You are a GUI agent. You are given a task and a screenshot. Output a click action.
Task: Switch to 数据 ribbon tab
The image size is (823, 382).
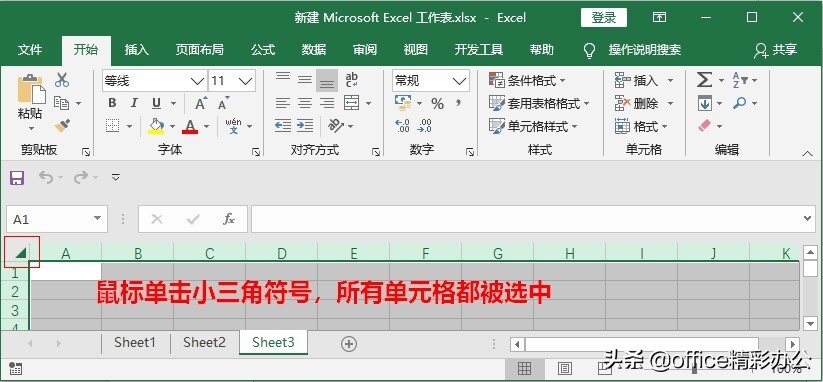(314, 50)
